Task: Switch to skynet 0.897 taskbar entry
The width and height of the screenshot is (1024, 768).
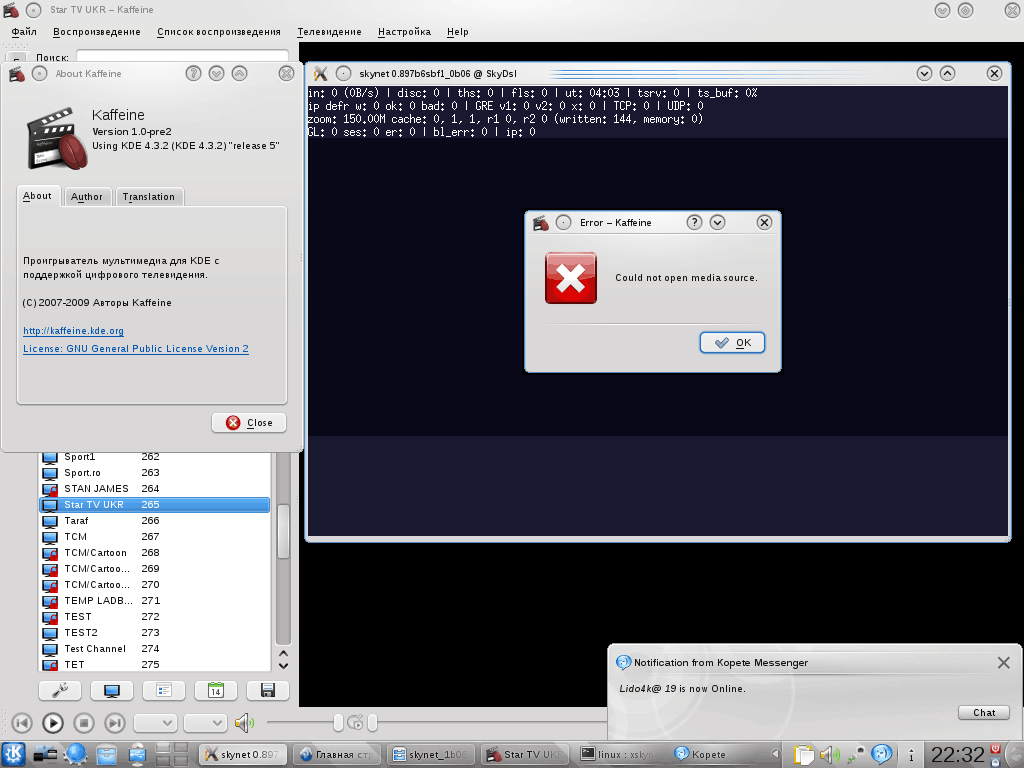Action: pos(242,755)
